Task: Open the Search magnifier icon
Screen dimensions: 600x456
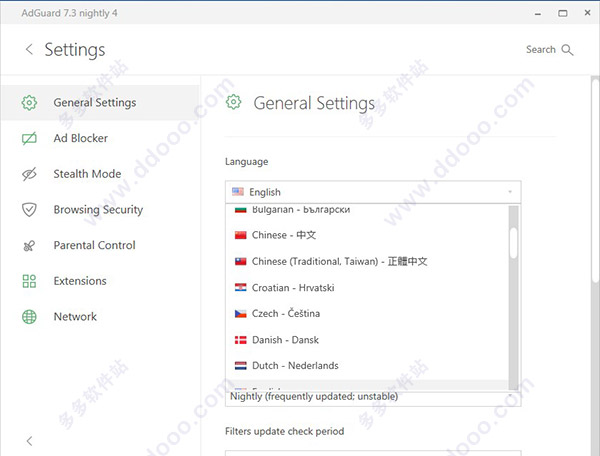Action: click(x=567, y=50)
